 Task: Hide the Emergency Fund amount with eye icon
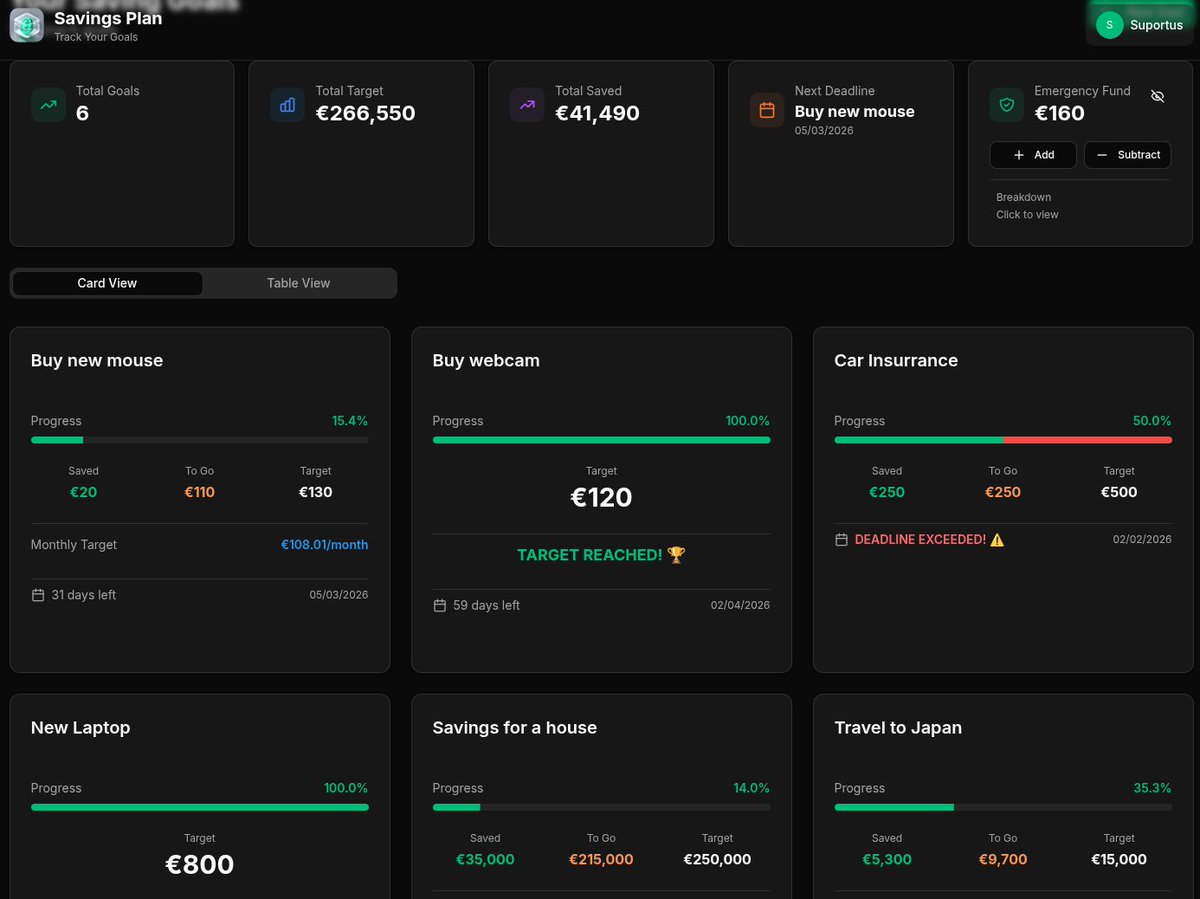point(1158,96)
